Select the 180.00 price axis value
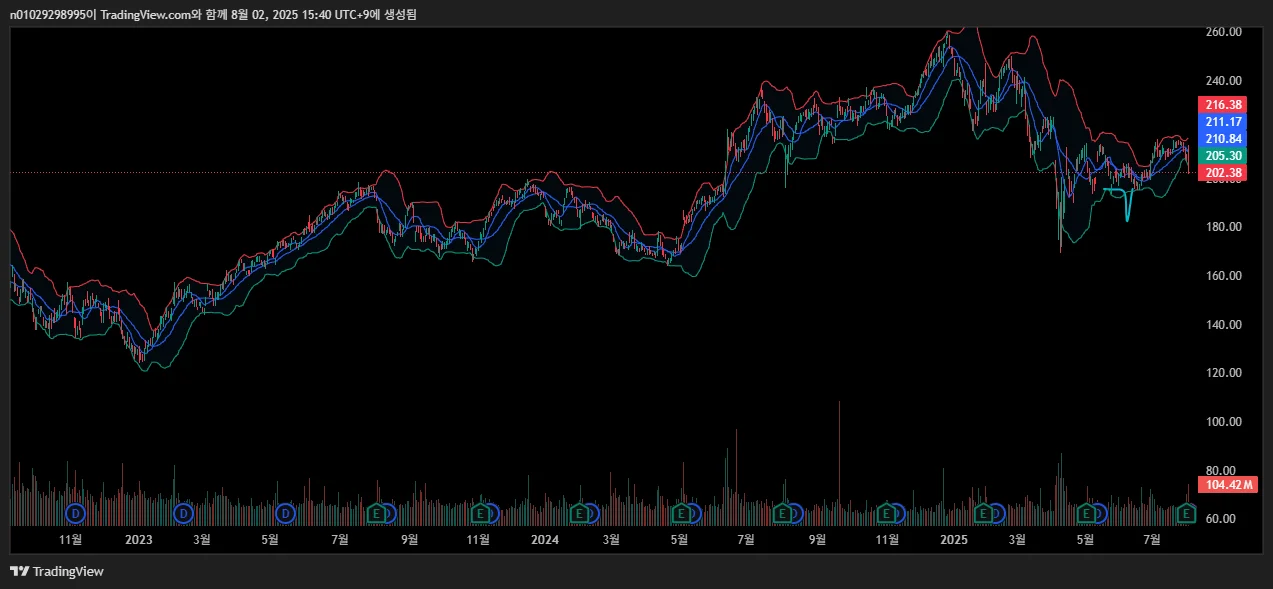The image size is (1273, 589). 1223,227
